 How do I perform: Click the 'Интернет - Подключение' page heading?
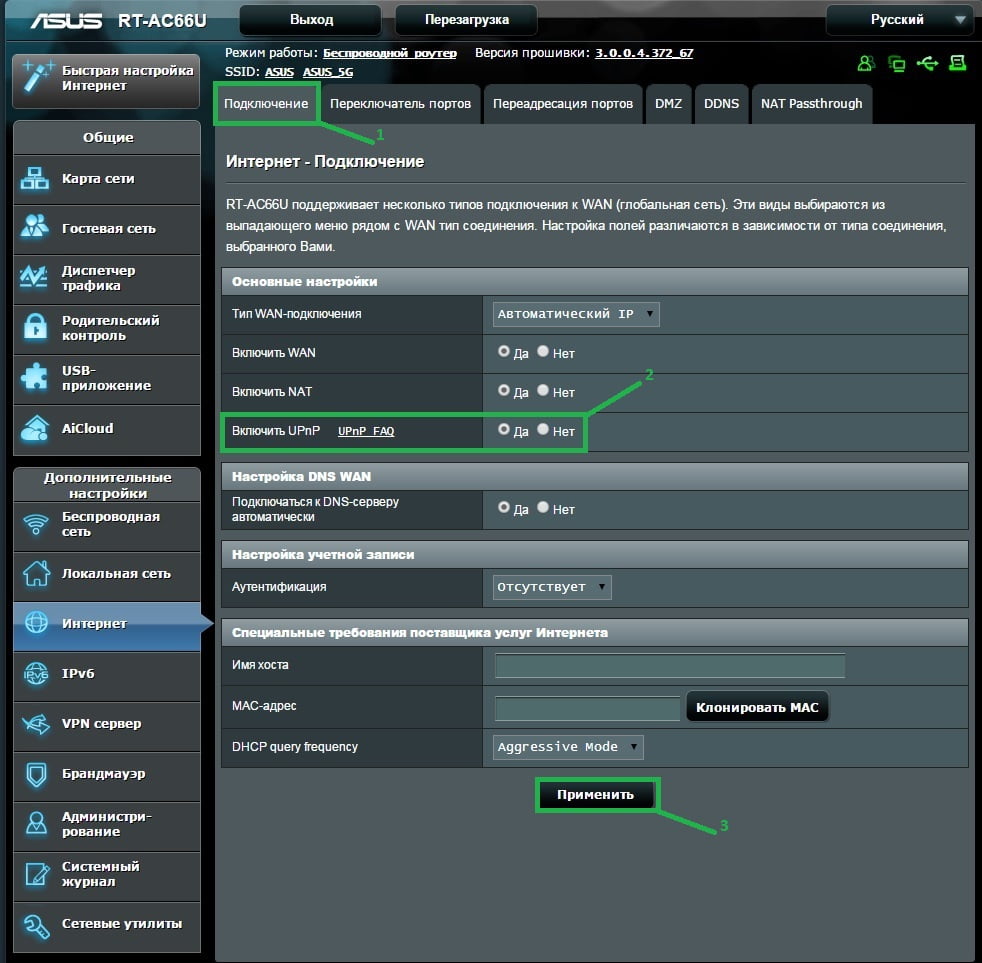(x=325, y=162)
